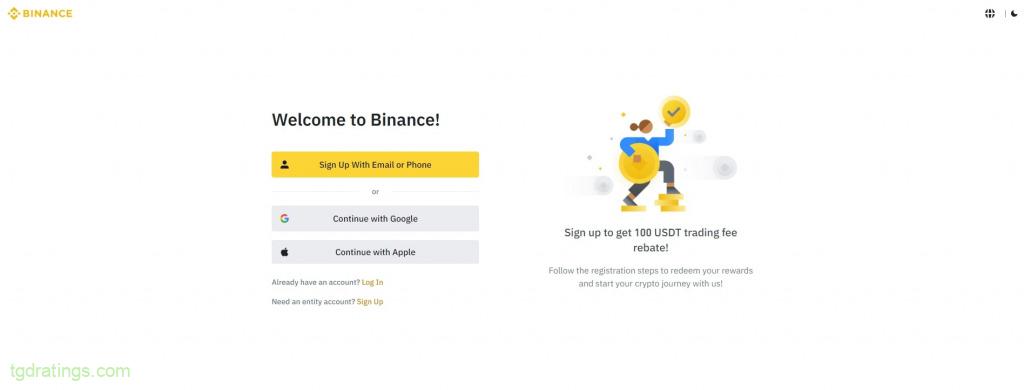Click the large gold coin in the illustration
The height and width of the screenshot is (390, 1024).
pos(639,163)
